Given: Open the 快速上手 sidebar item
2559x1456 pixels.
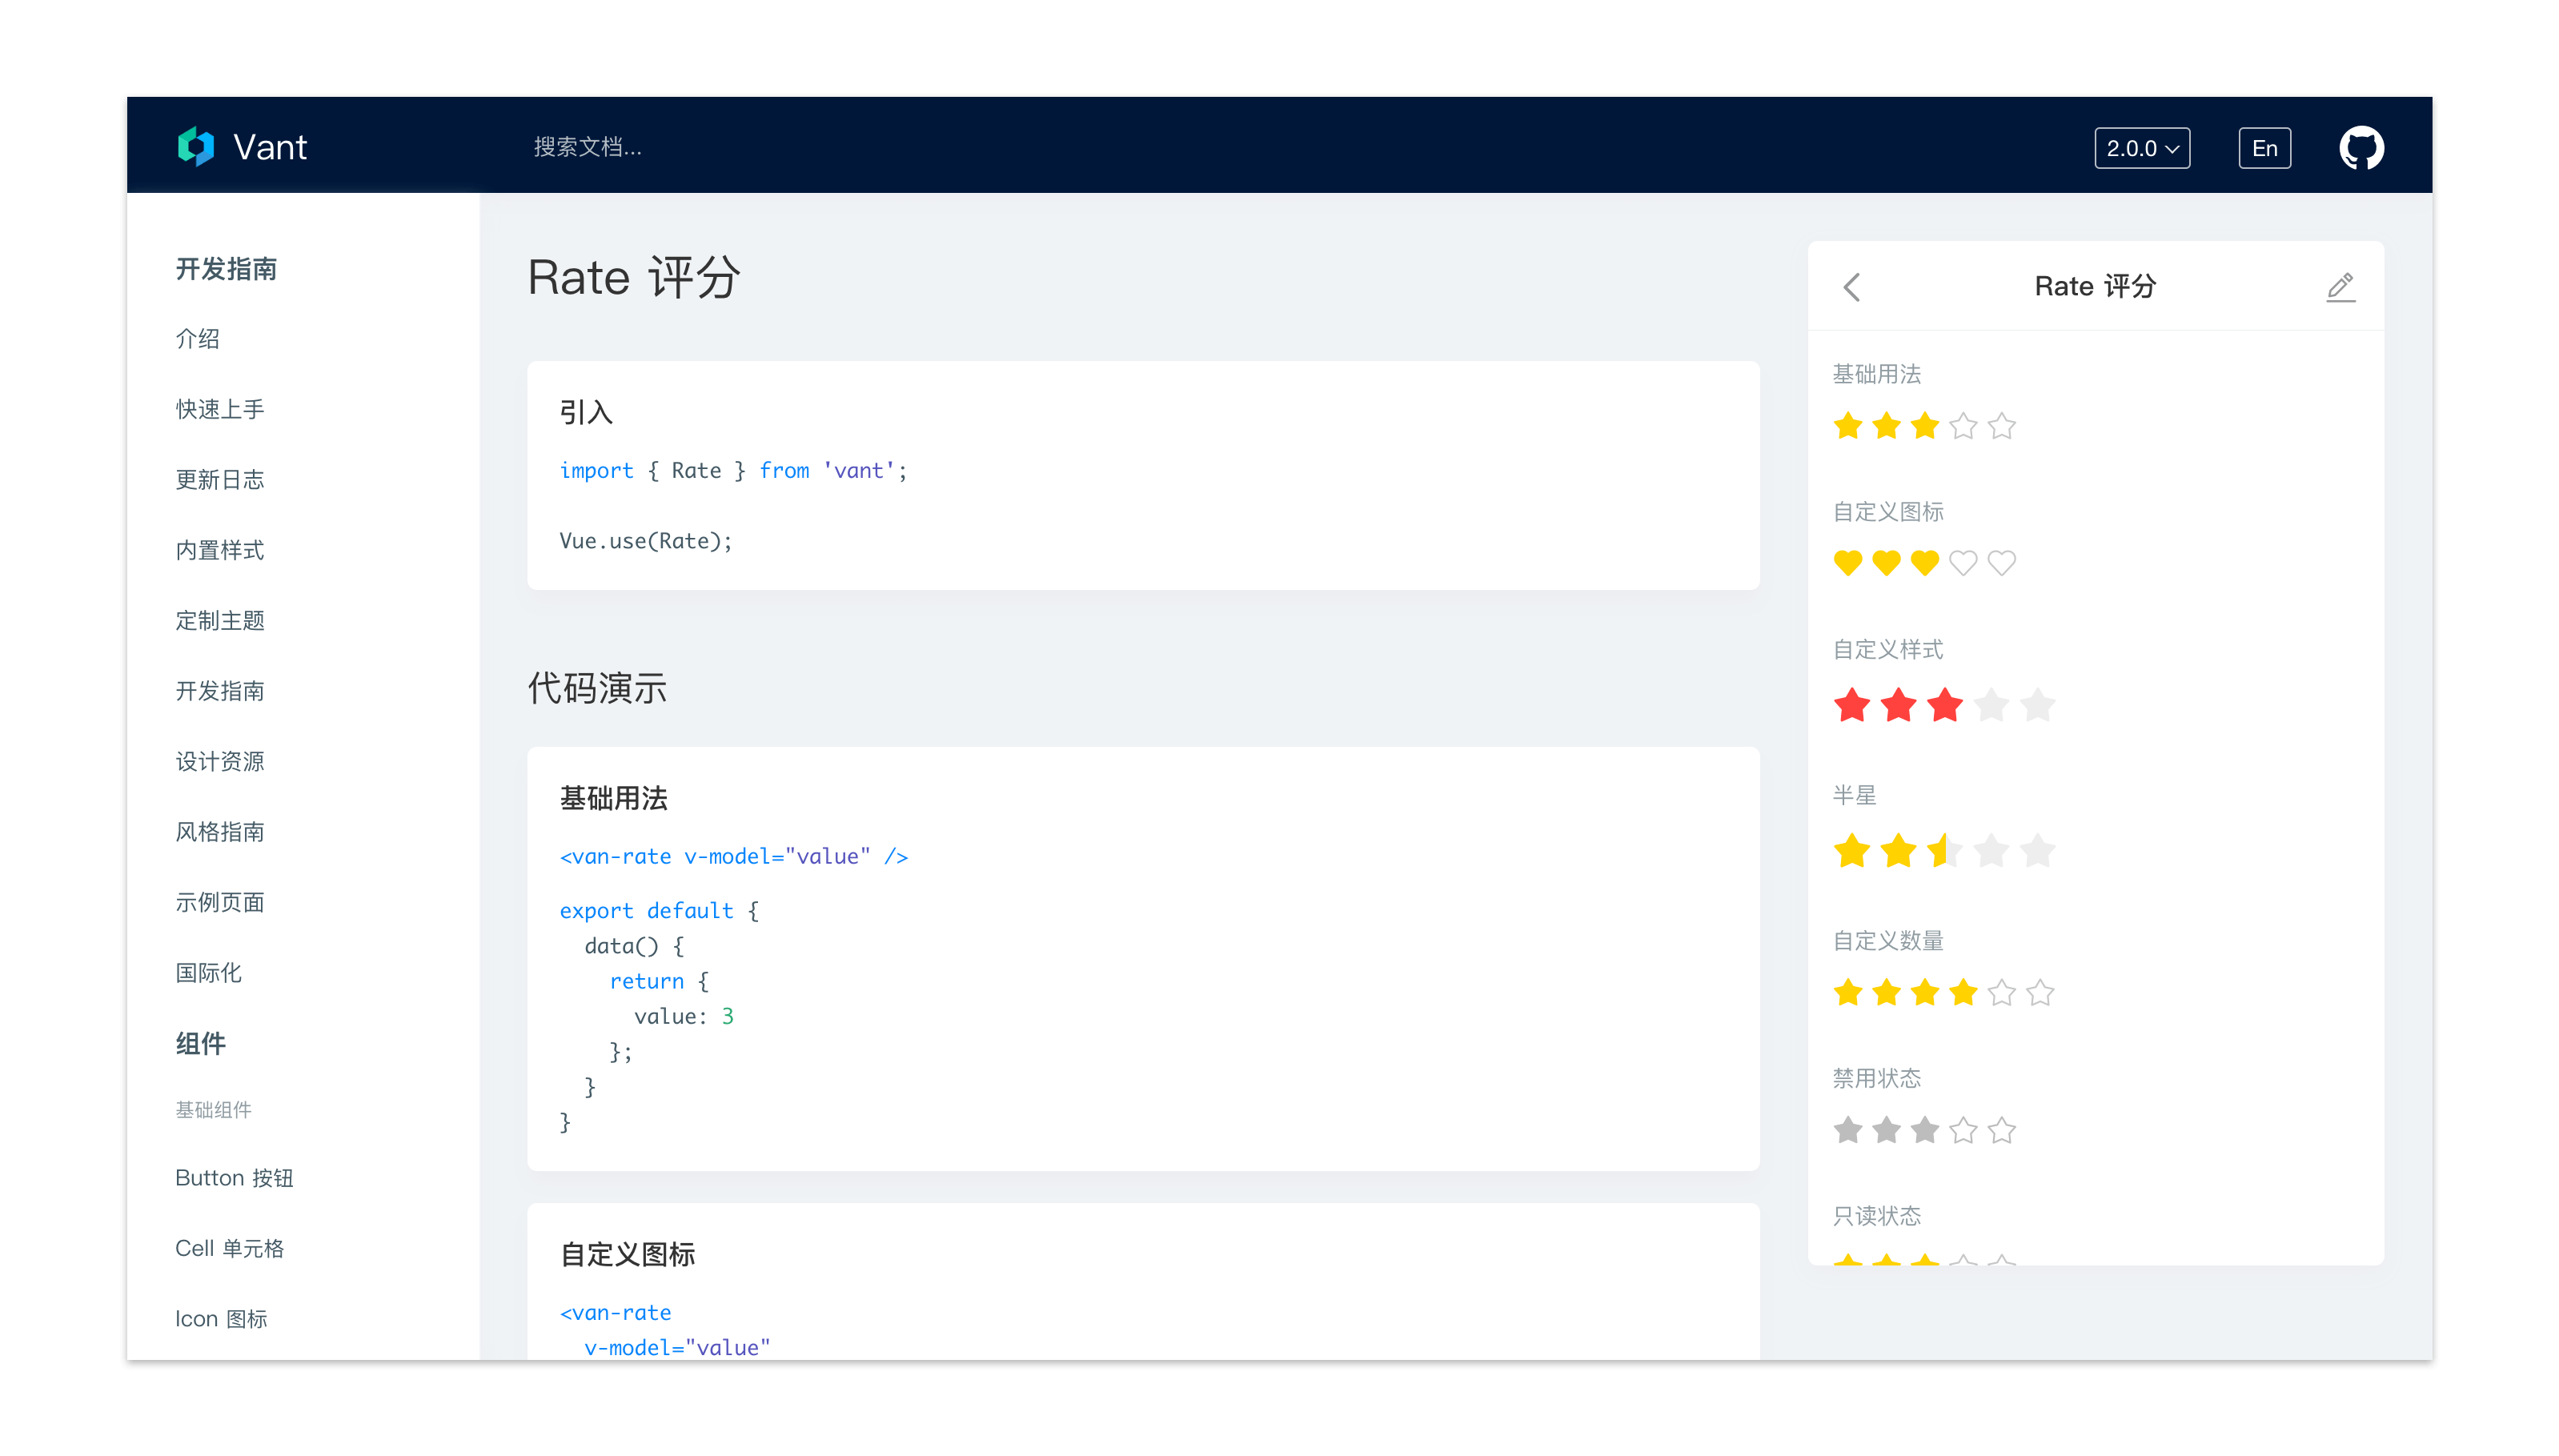Looking at the screenshot, I should click(220, 409).
